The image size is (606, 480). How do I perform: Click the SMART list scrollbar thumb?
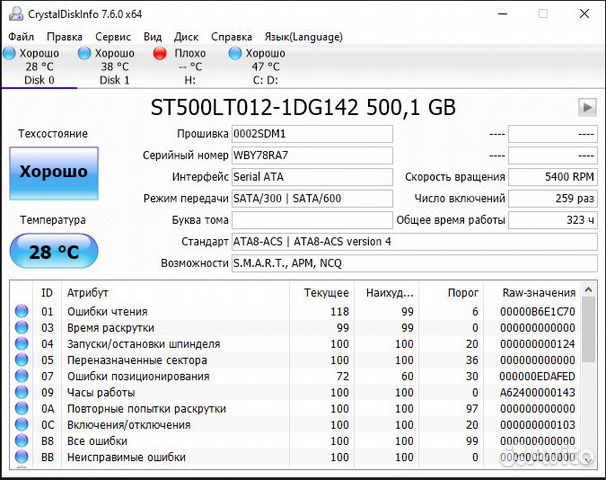[x=588, y=330]
